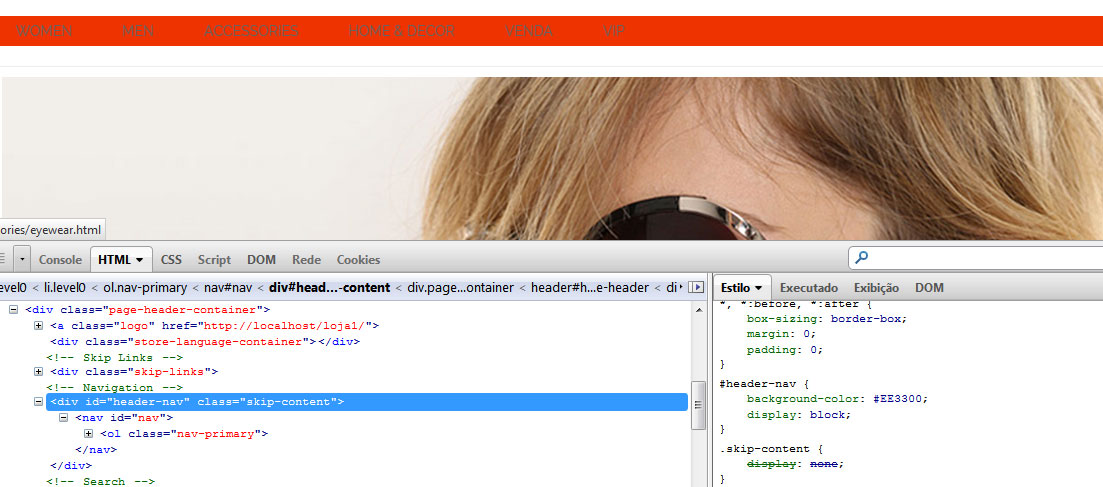Click ol.nav-primary in the breadcrumb path

145,288
